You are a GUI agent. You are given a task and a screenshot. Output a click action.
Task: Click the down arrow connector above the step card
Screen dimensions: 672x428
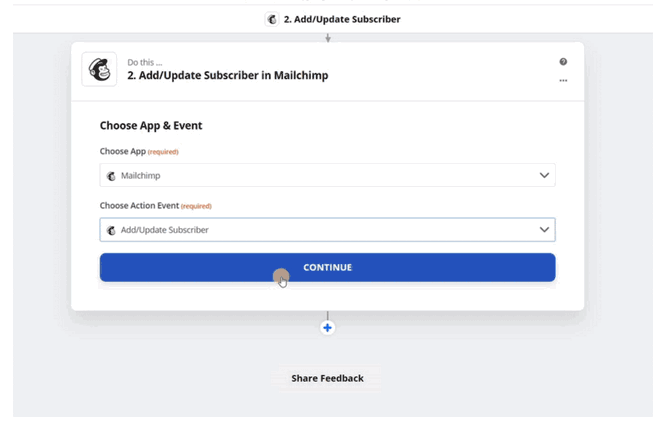(328, 38)
